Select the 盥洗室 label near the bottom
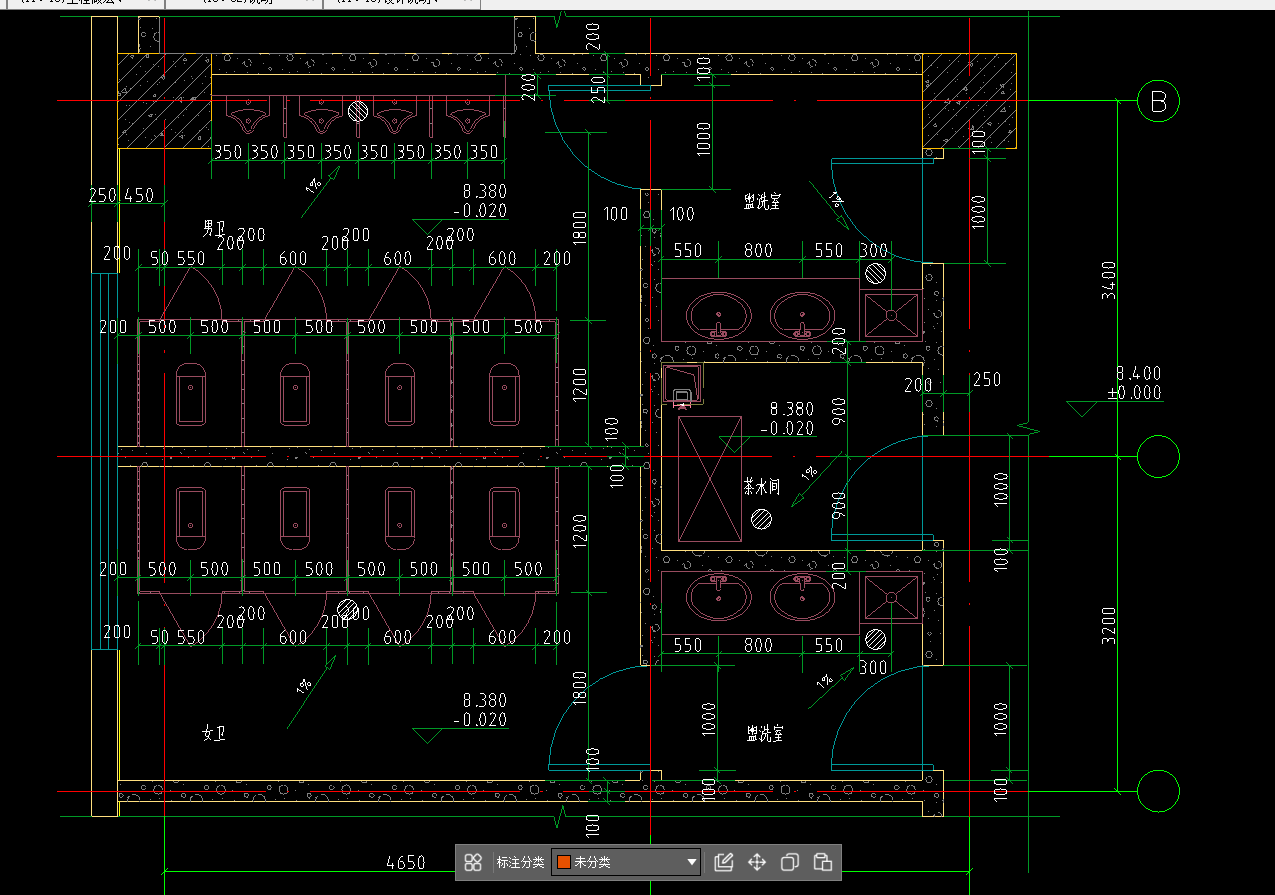 click(x=765, y=733)
